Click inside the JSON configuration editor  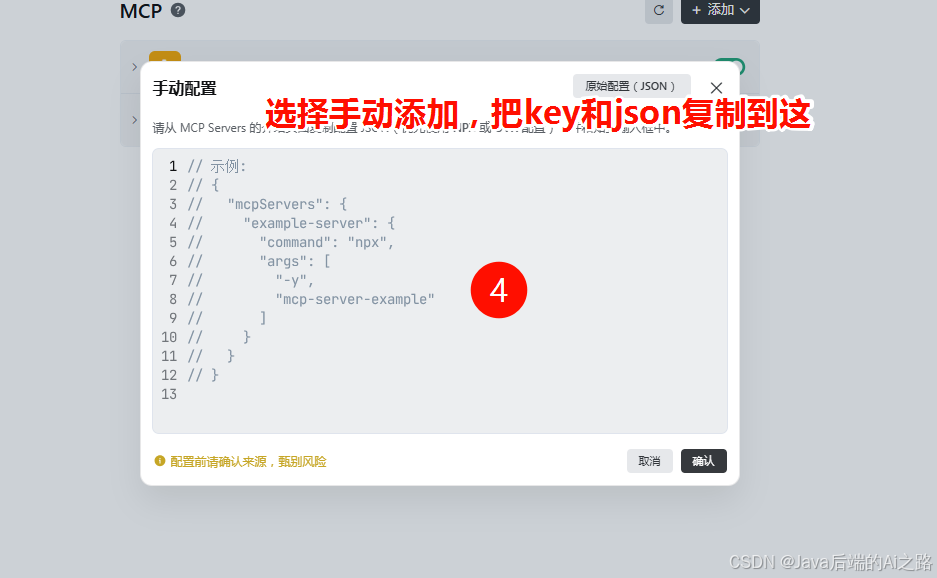pos(440,290)
